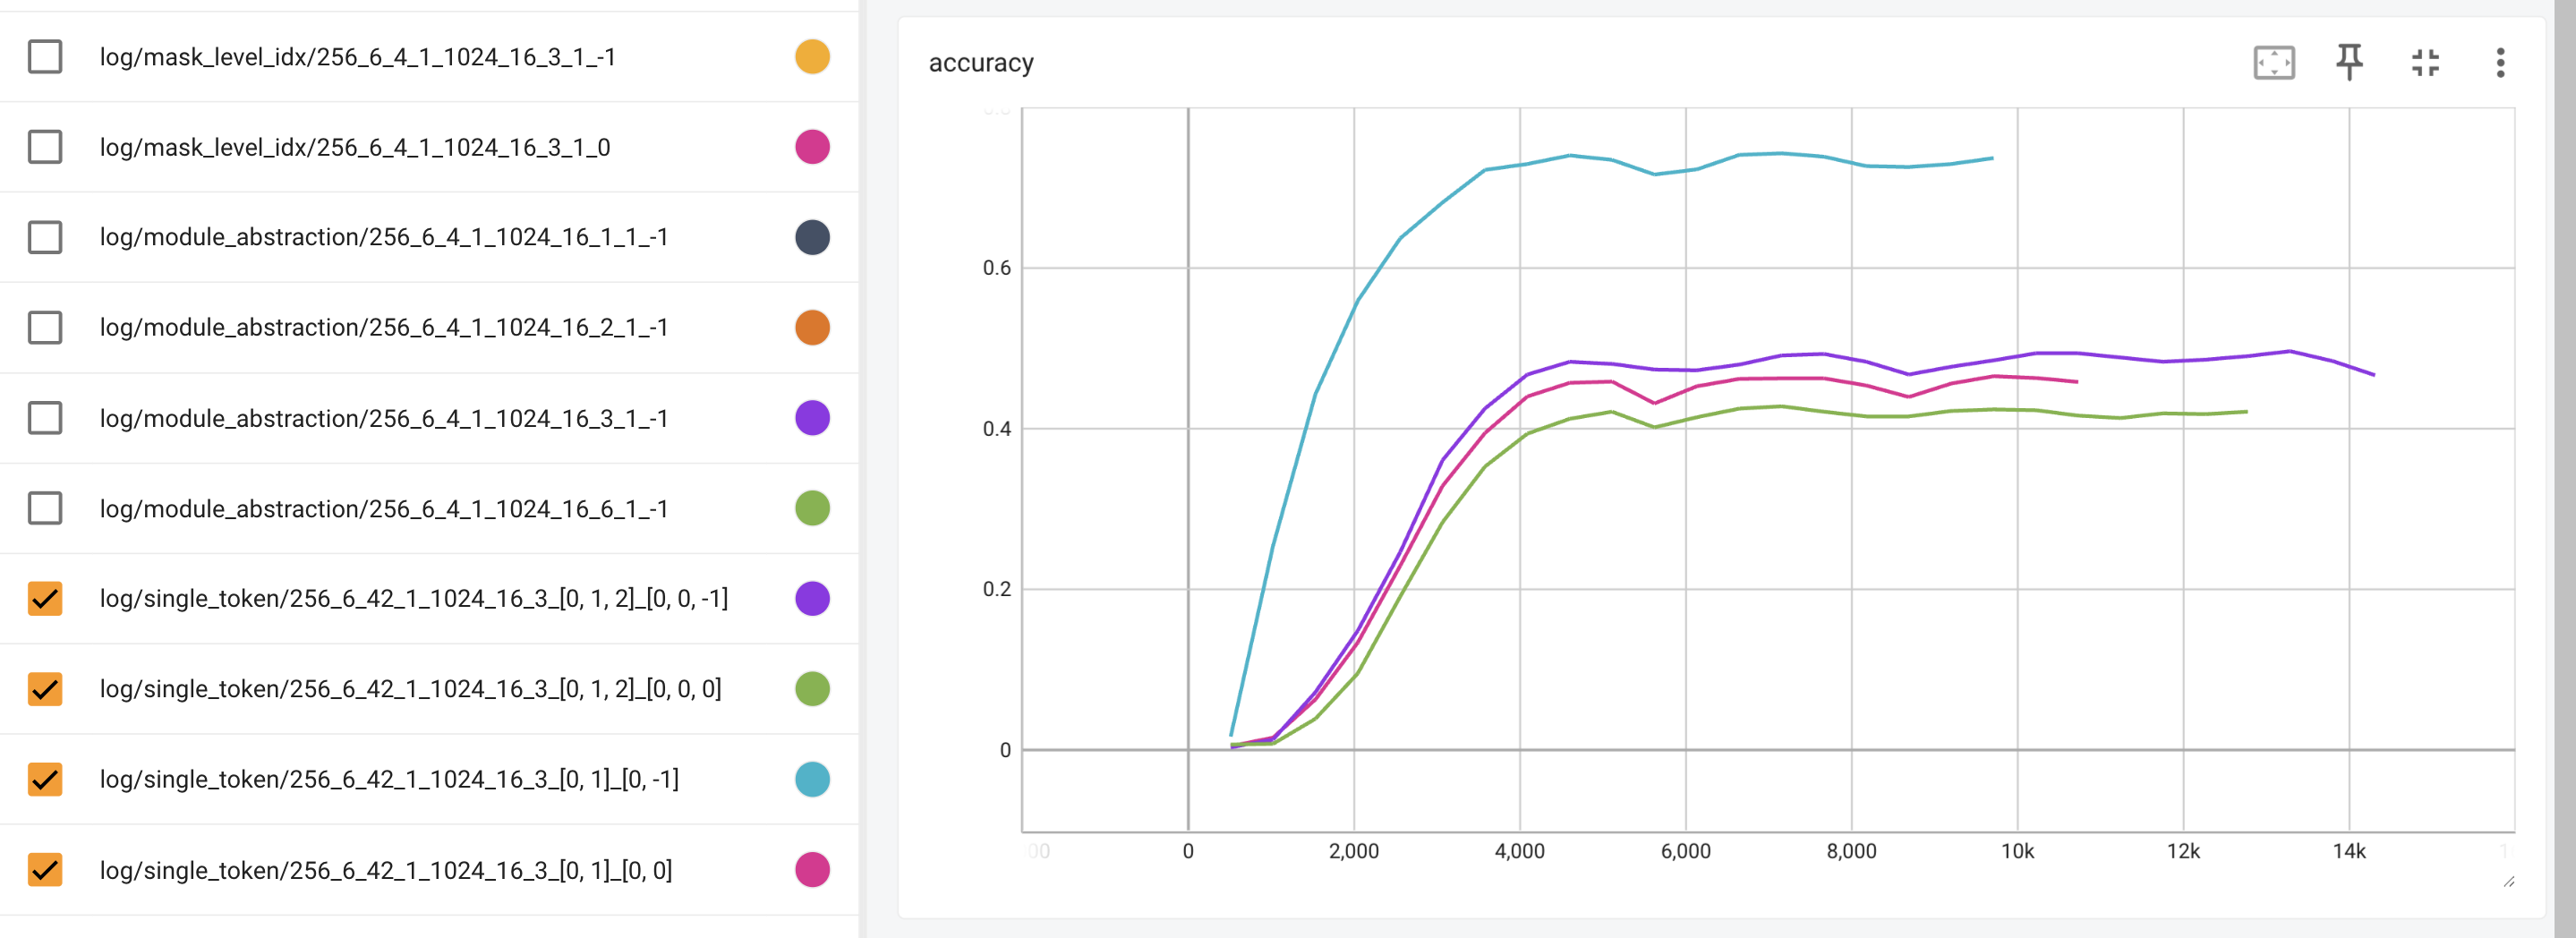2576x938 pixels.
Task: Enable module_abstraction 16_1_1_-1 run checkbox
Action: pos(45,237)
